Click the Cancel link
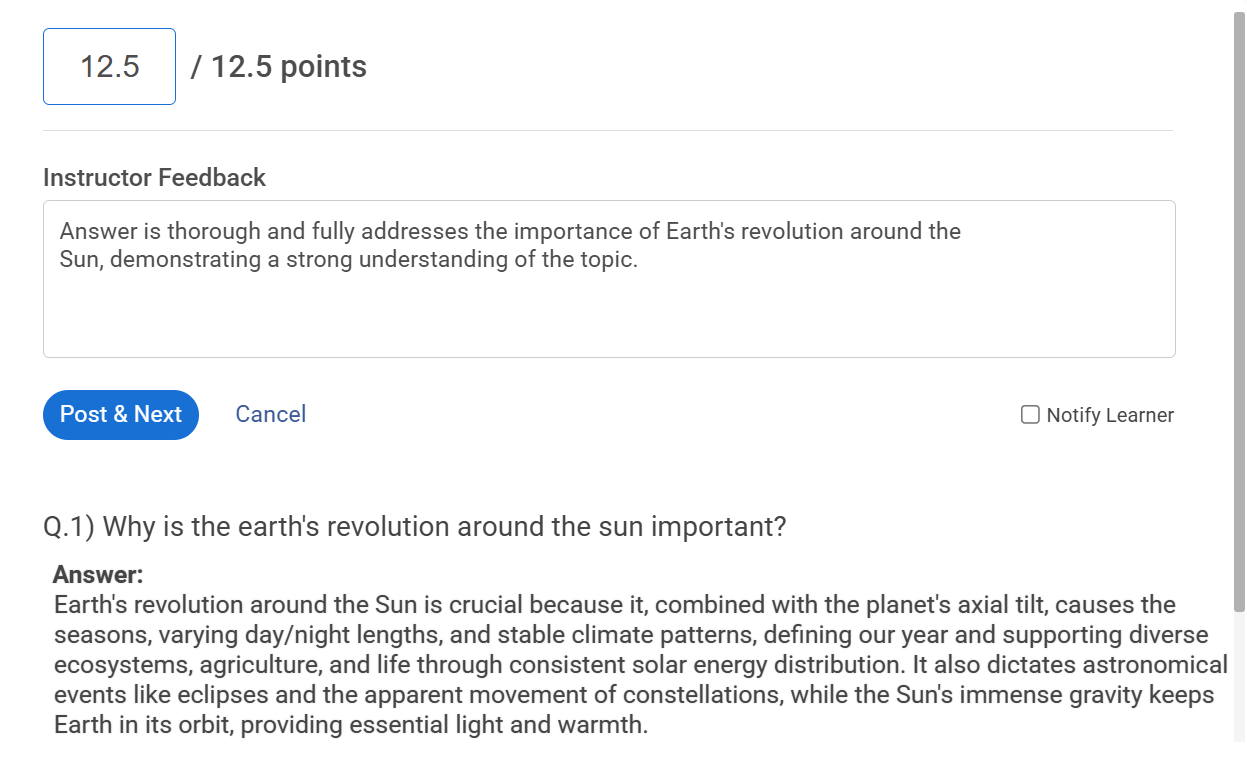Image resolution: width=1247 pixels, height=761 pixels. tap(270, 414)
